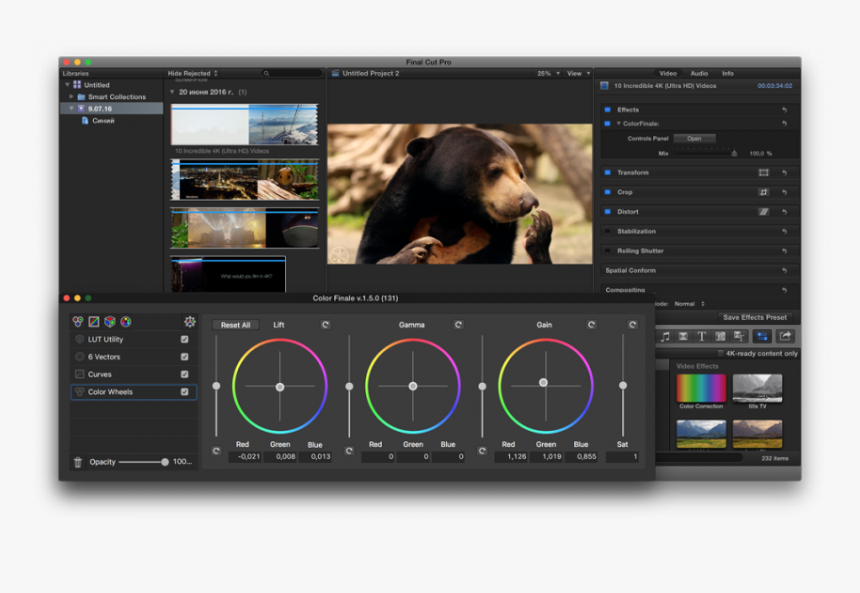Expand the Smart Collections folder triangle
Image resolution: width=860 pixels, height=593 pixels.
coord(71,97)
